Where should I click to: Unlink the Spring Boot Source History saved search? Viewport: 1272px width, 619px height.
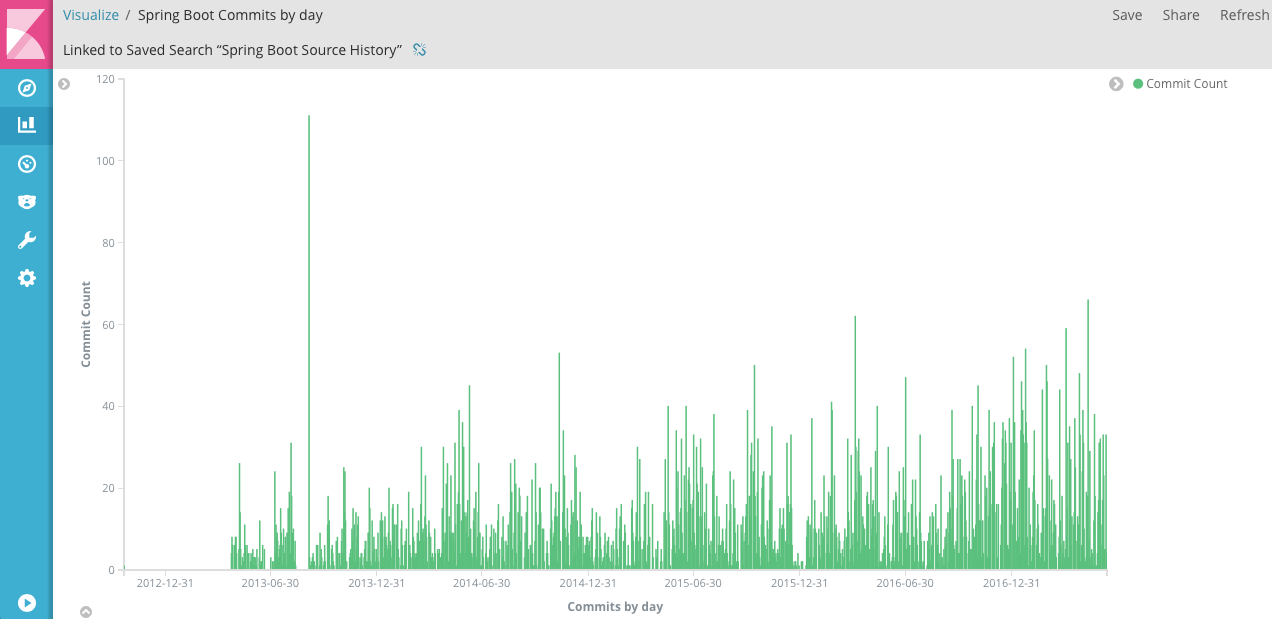pyautogui.click(x=419, y=49)
